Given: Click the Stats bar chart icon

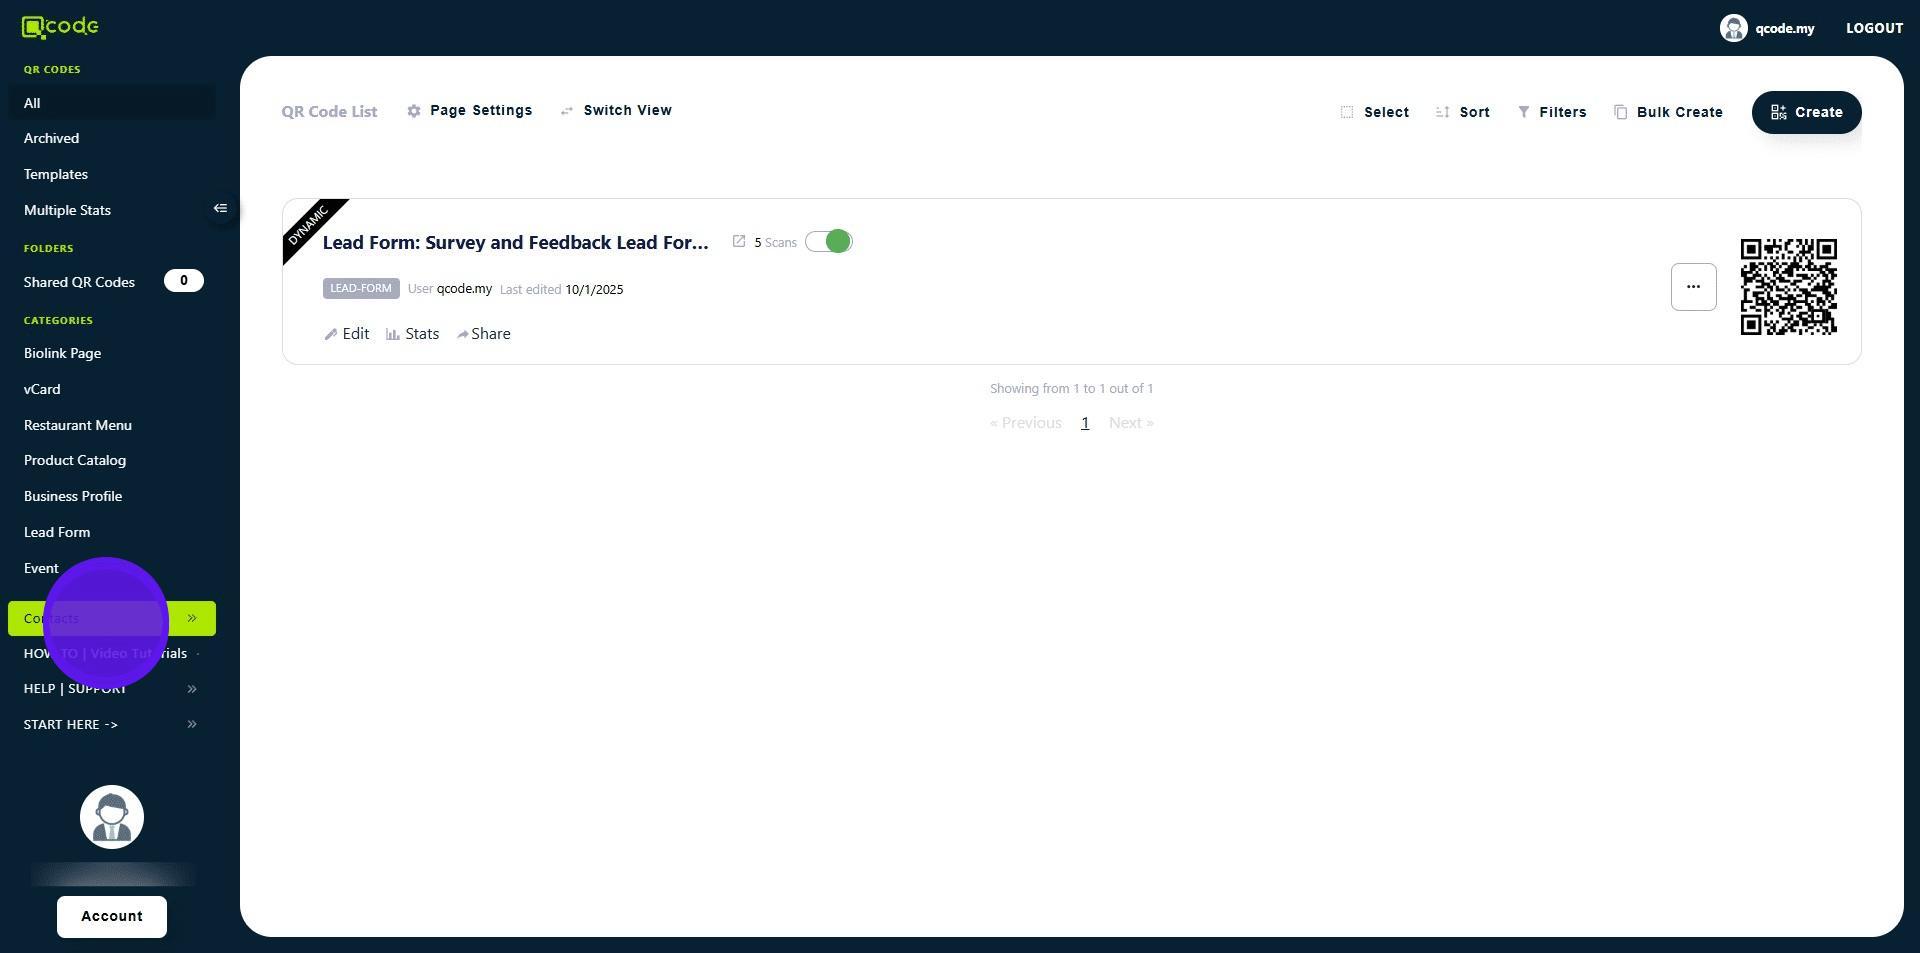Looking at the screenshot, I should [393, 334].
